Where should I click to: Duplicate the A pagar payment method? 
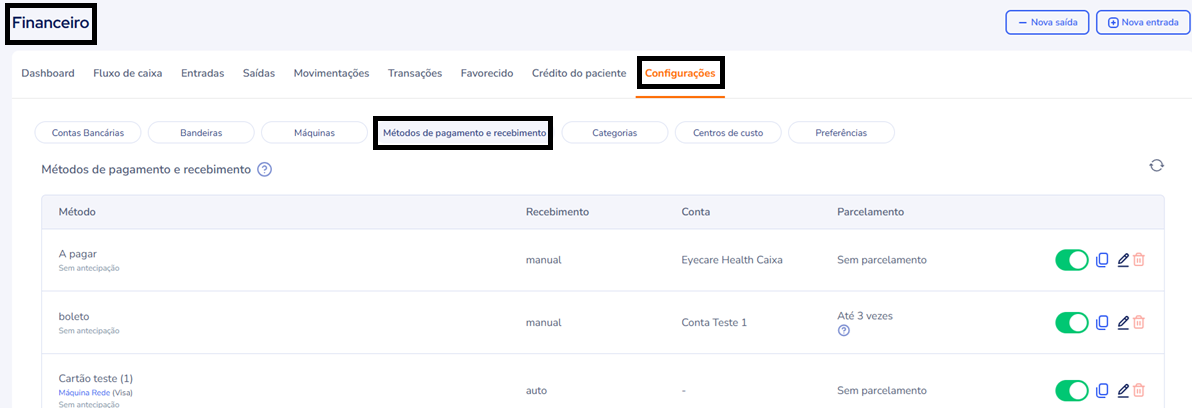[x=1102, y=260]
